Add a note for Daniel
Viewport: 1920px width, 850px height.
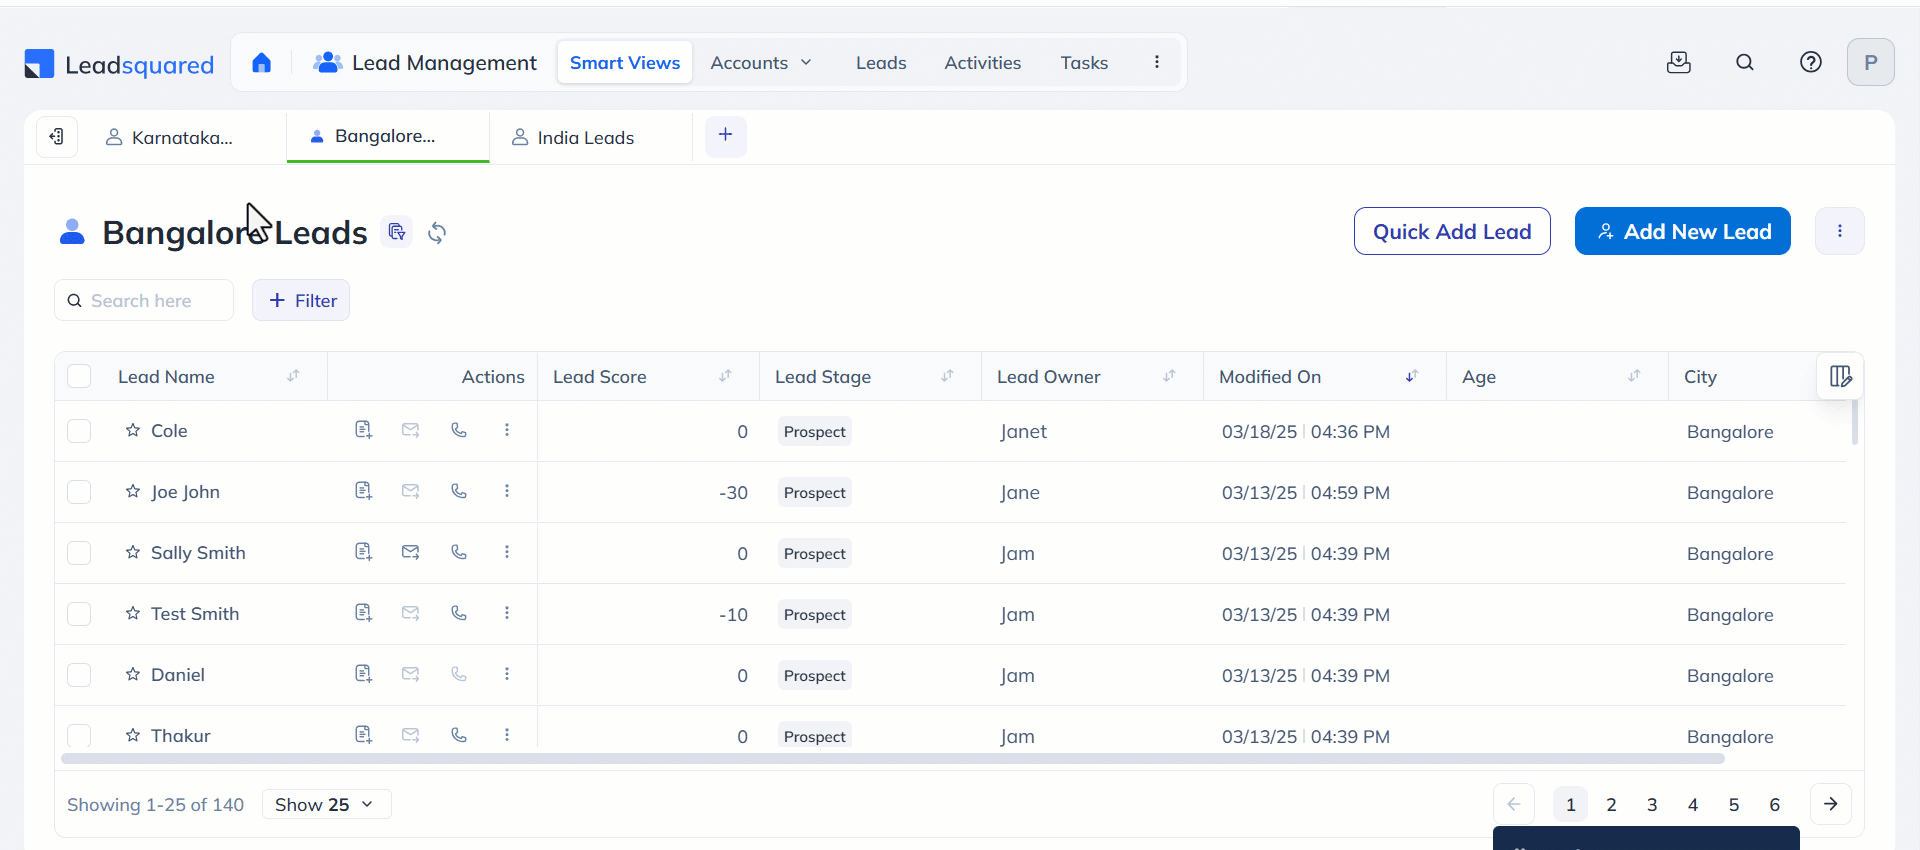coord(364,674)
